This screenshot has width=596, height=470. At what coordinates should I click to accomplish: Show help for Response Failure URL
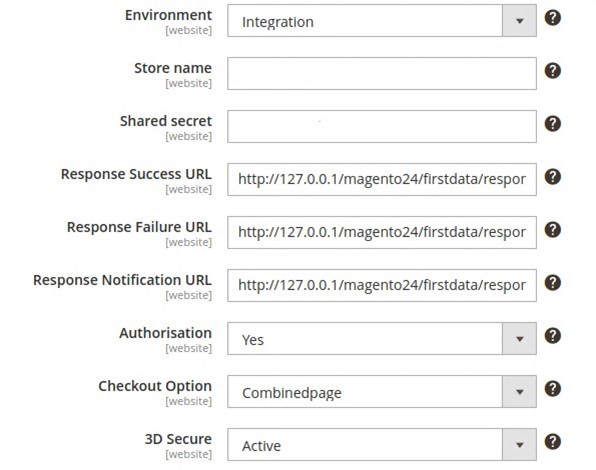coord(552,230)
